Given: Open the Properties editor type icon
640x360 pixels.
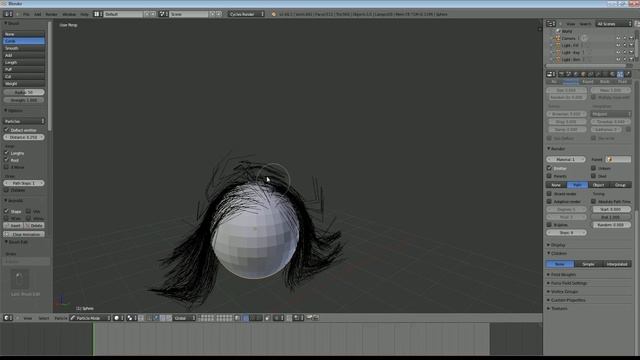Looking at the screenshot, I should coord(551,74).
